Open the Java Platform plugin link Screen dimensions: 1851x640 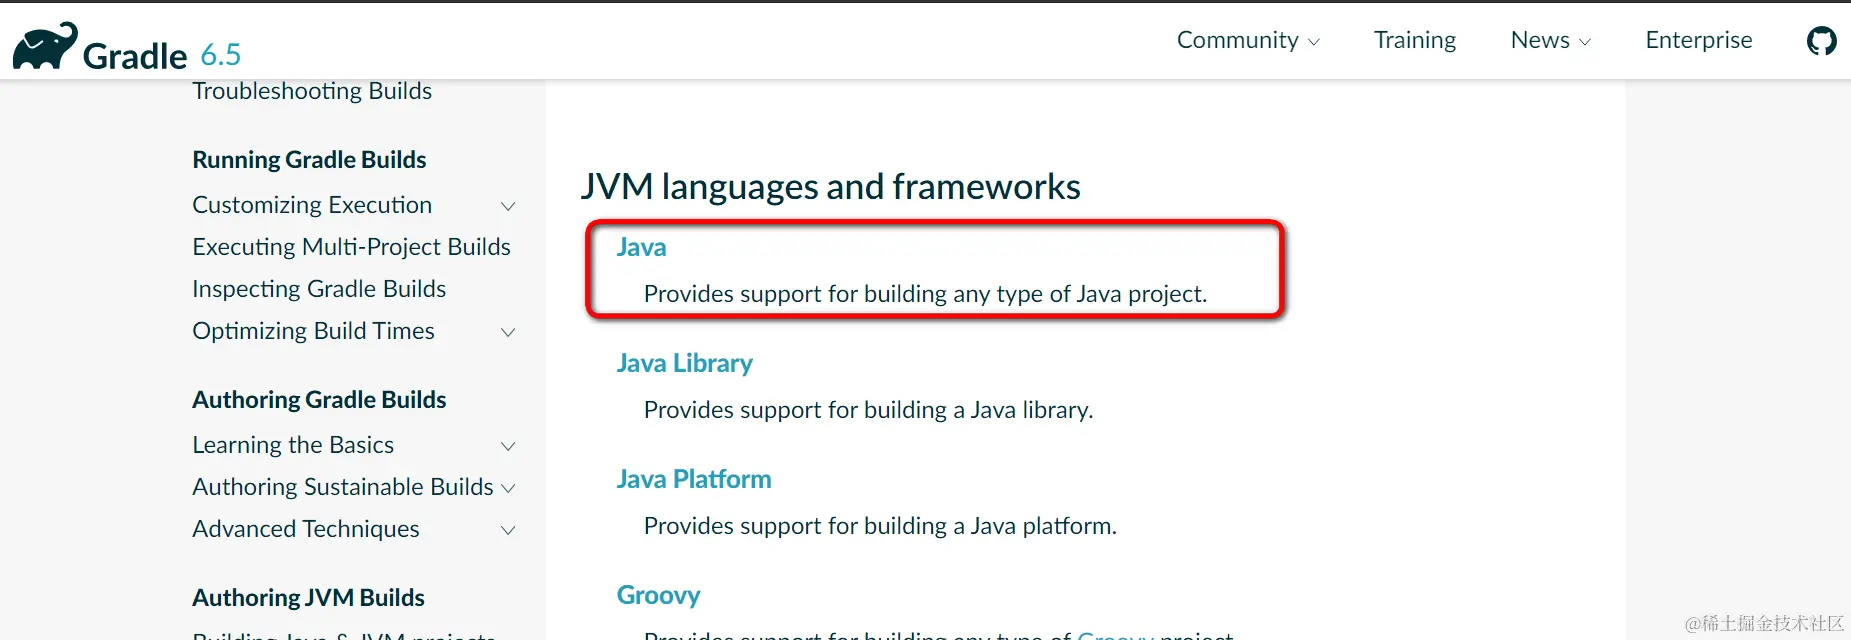693,479
